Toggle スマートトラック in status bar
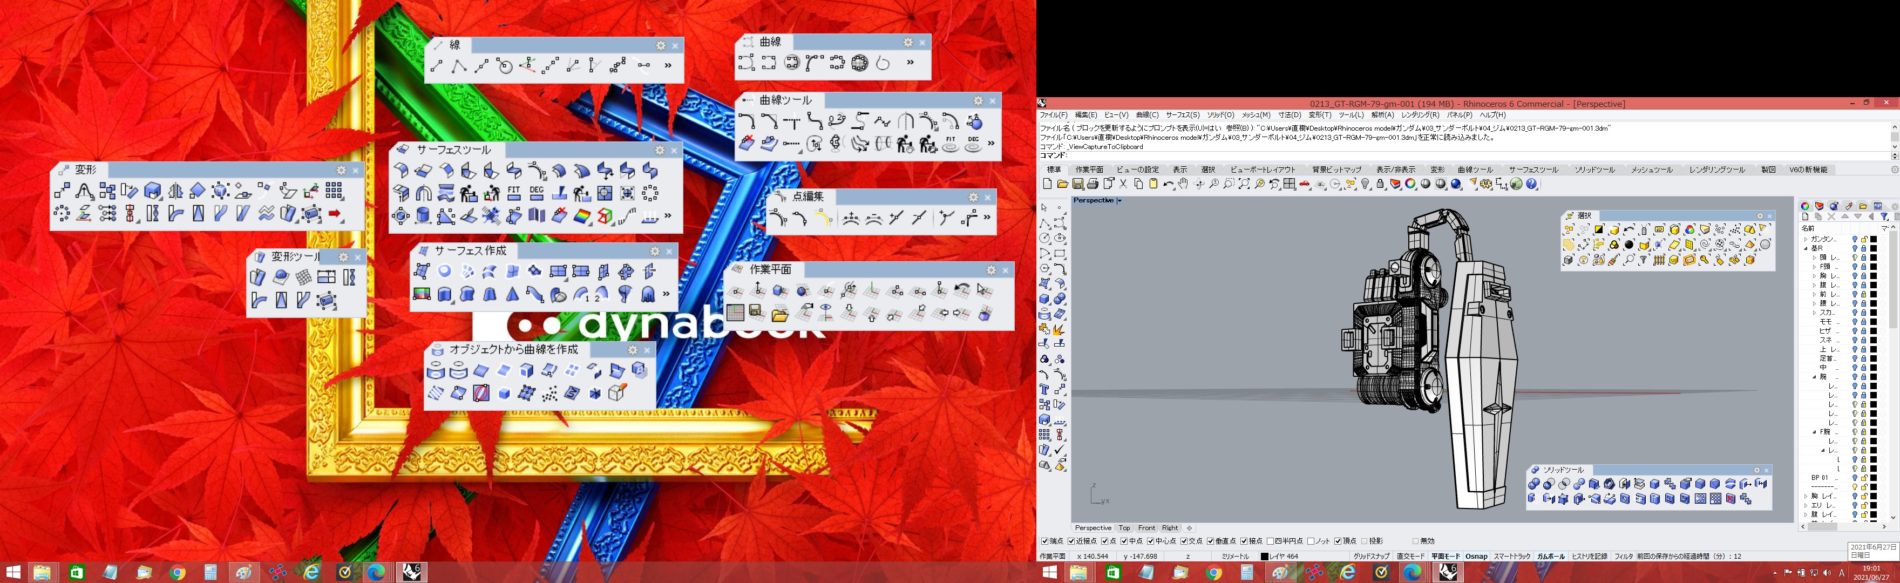The image size is (1900, 583). pyautogui.click(x=1512, y=556)
